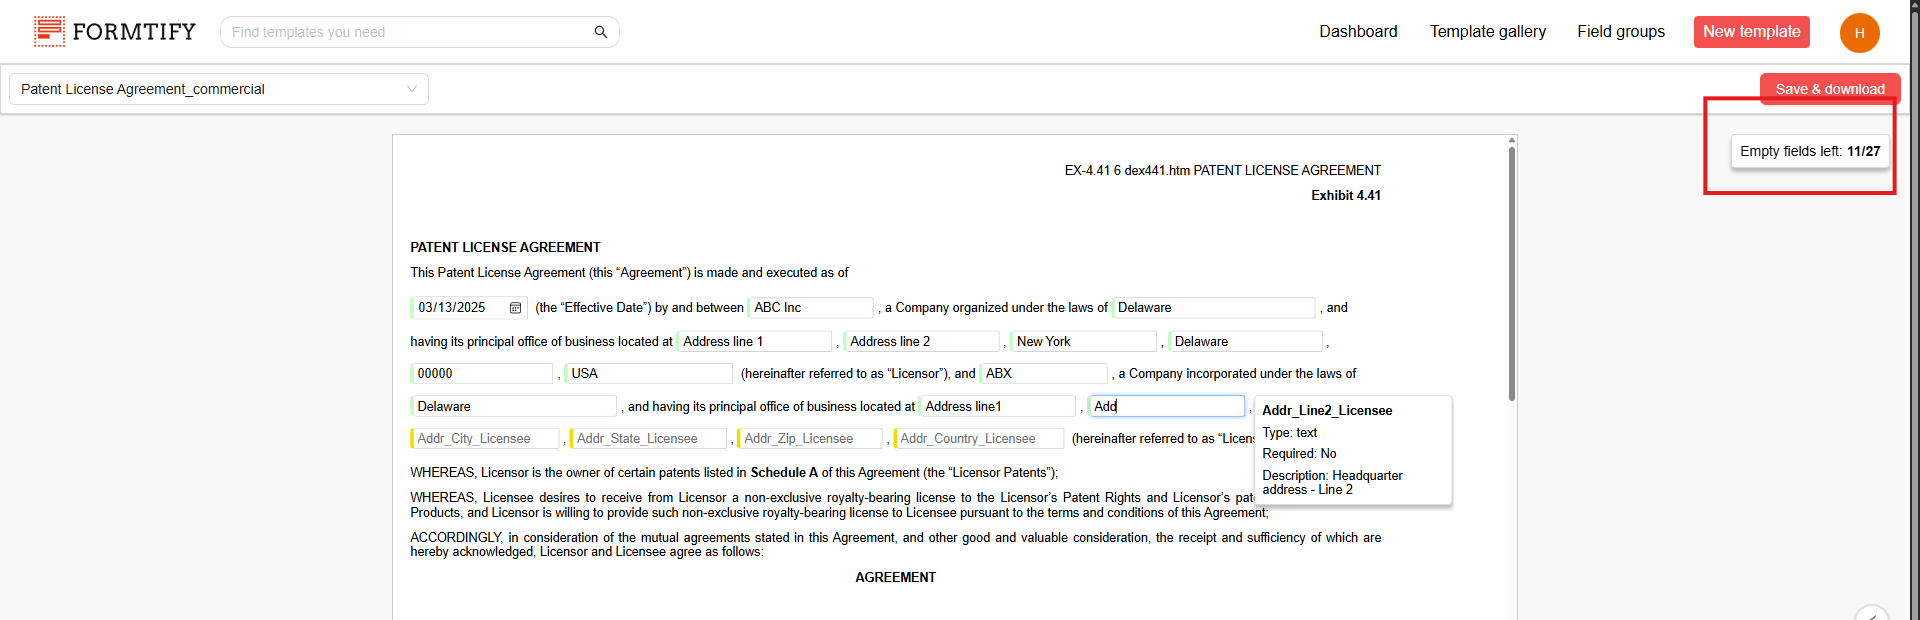This screenshot has width=1920, height=620.
Task: Click the 'Type: text' tooltip line
Action: click(1289, 433)
